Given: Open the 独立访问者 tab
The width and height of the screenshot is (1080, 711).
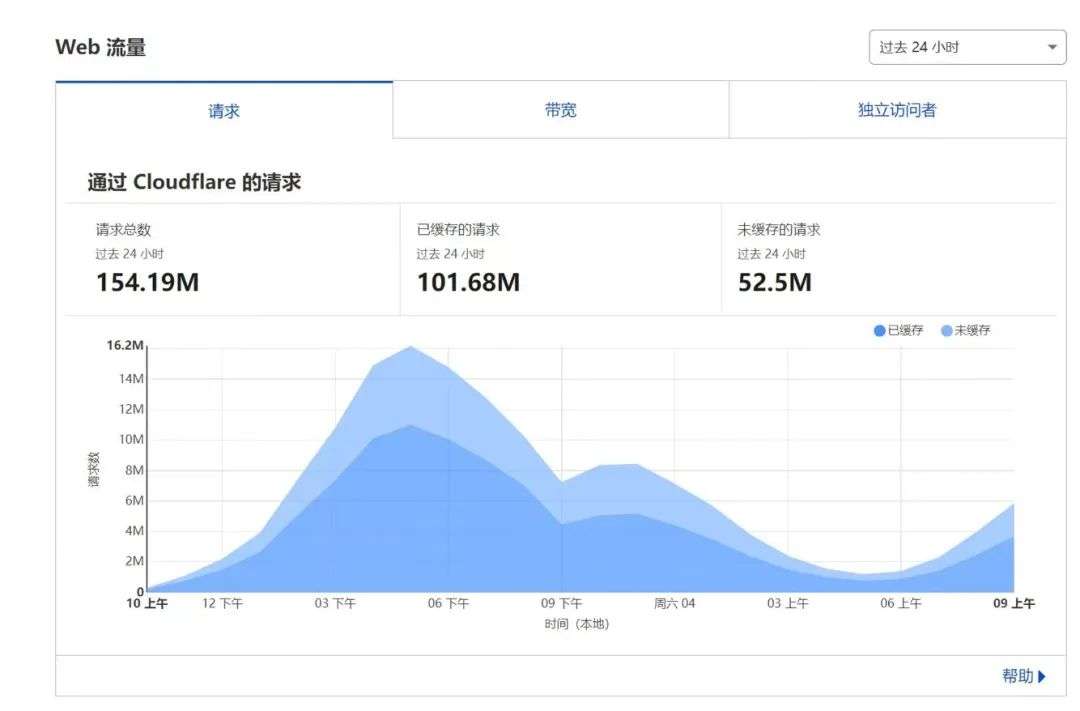Looking at the screenshot, I should pyautogui.click(x=897, y=110).
